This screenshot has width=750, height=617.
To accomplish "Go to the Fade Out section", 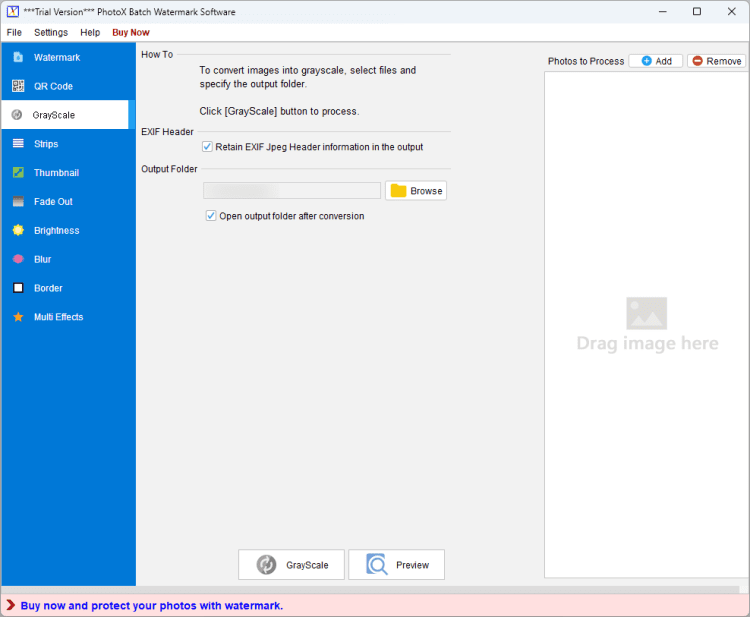I will pos(68,201).
